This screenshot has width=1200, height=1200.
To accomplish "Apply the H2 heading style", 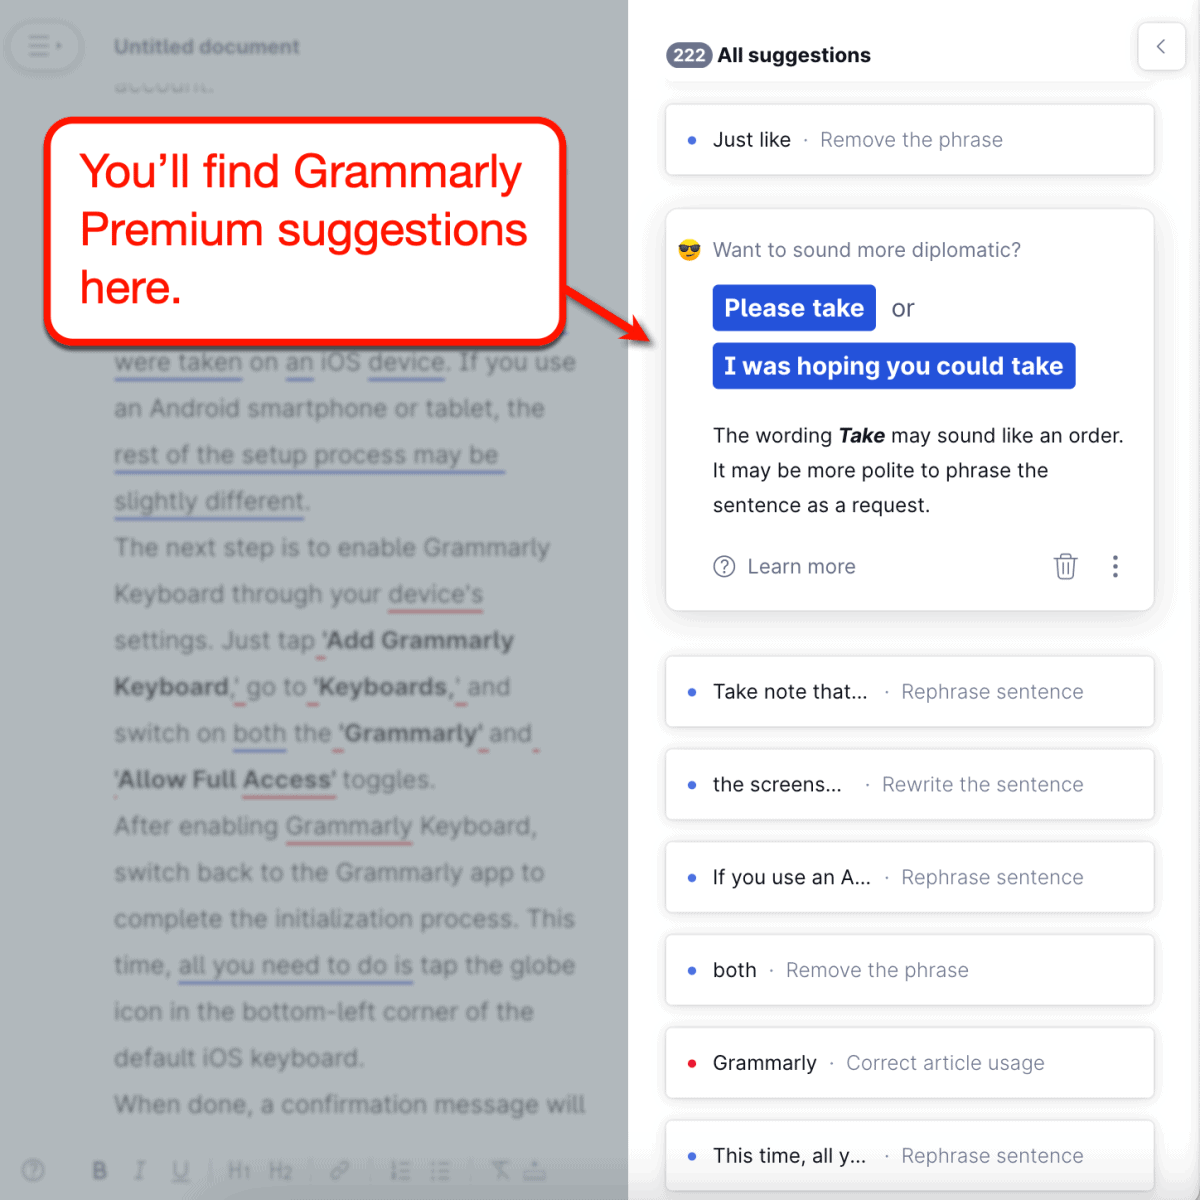I will click(283, 1170).
